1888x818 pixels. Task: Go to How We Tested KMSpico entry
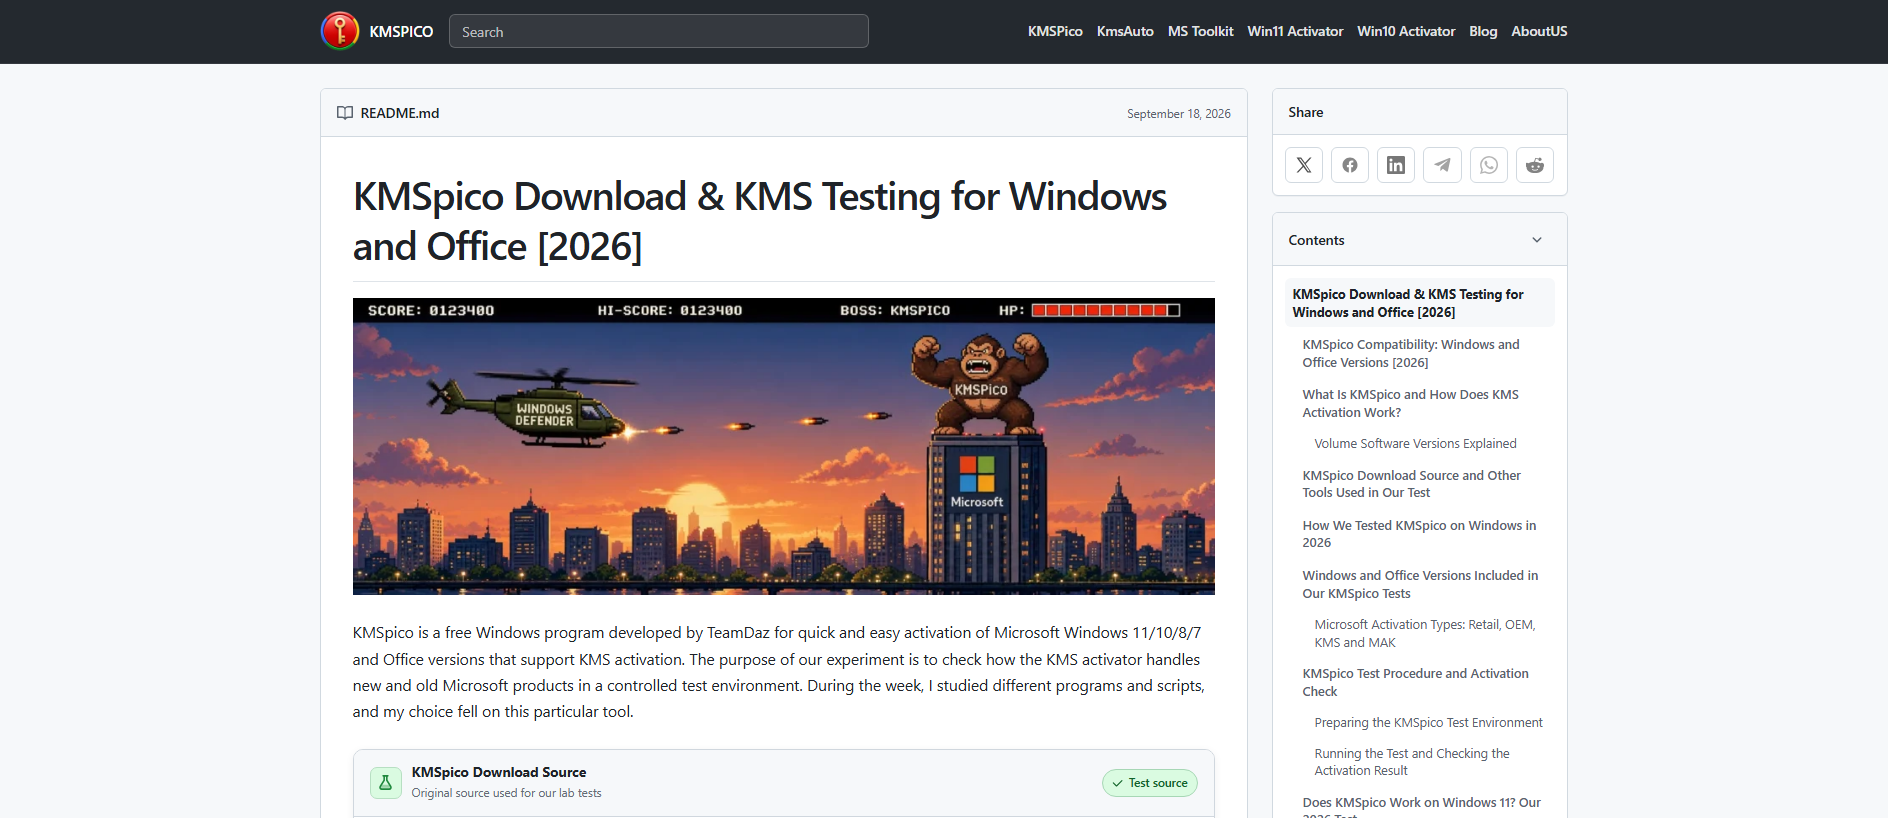[x=1419, y=534]
